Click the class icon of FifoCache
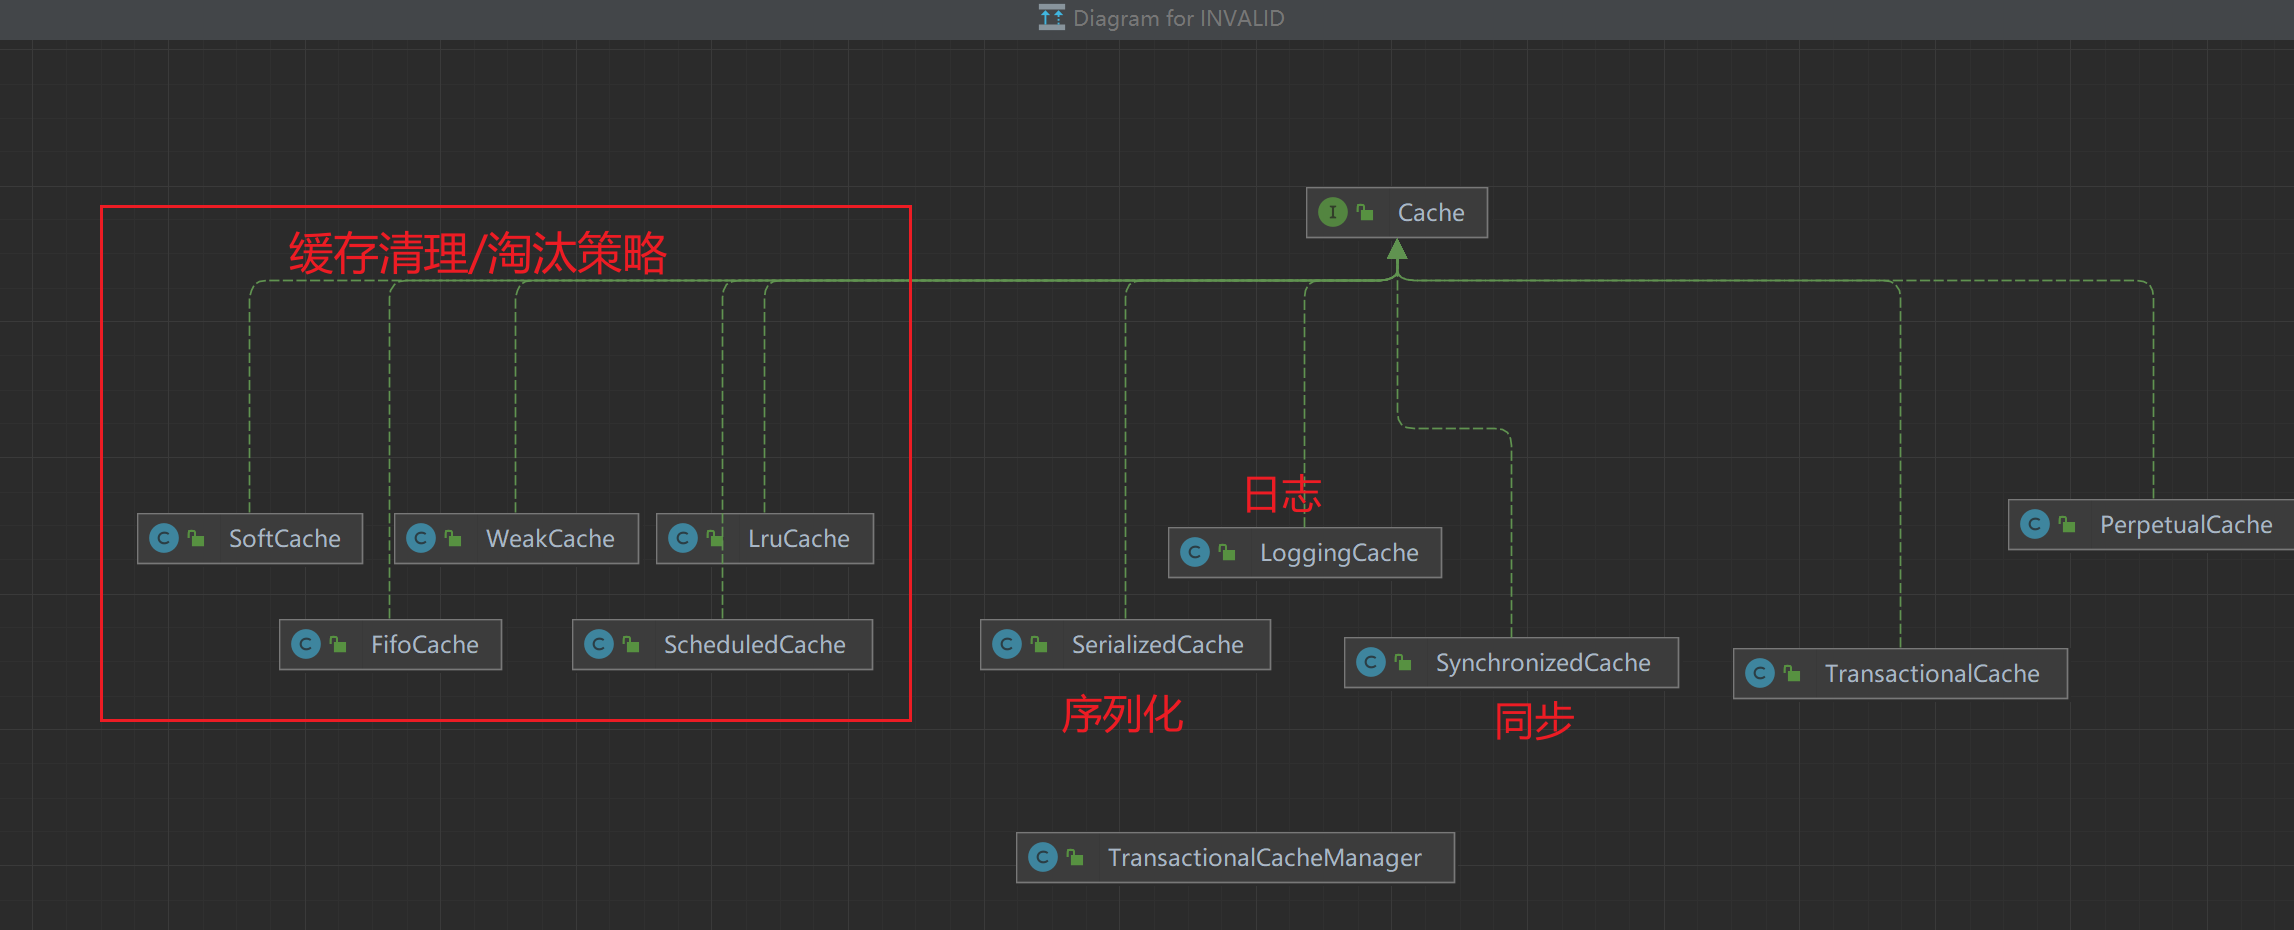 pyautogui.click(x=306, y=644)
